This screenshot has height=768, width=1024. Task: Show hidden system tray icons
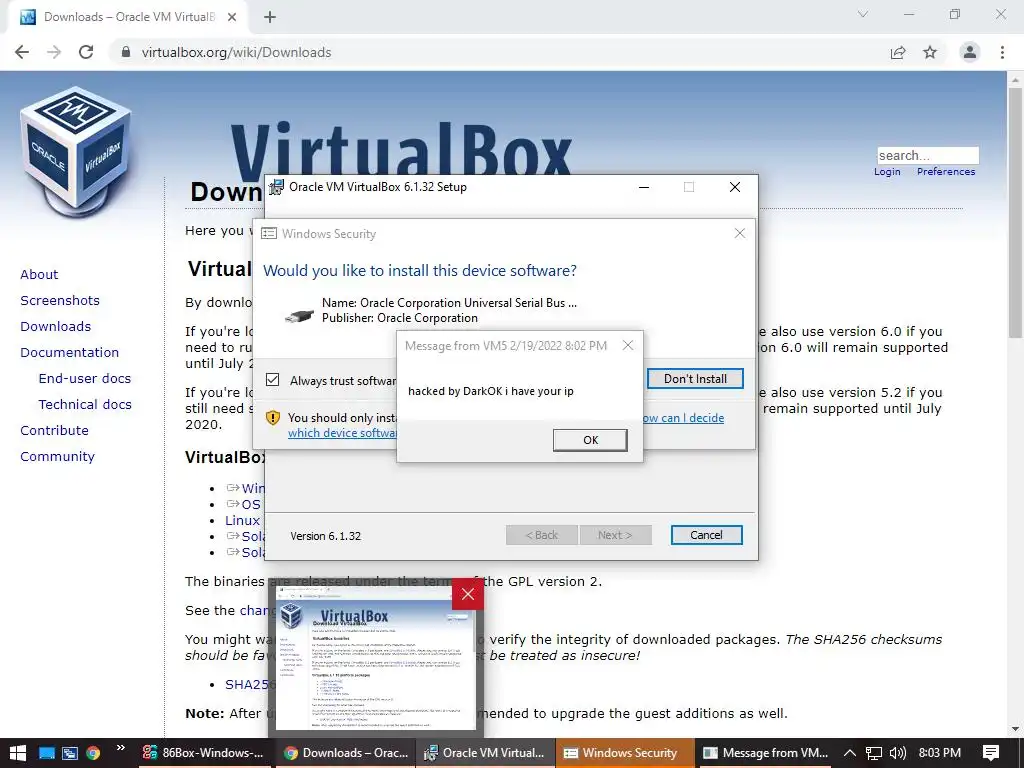tap(850, 753)
